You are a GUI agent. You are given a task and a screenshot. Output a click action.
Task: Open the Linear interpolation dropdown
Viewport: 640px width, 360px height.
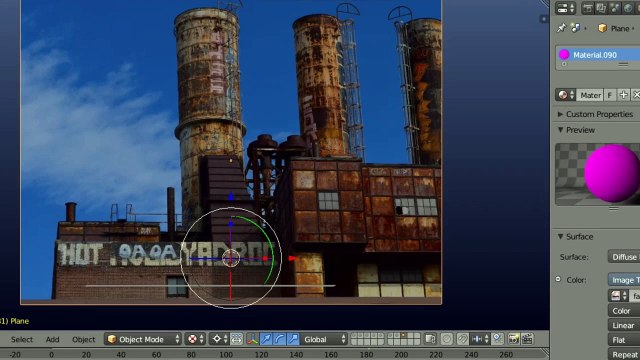[624, 325]
